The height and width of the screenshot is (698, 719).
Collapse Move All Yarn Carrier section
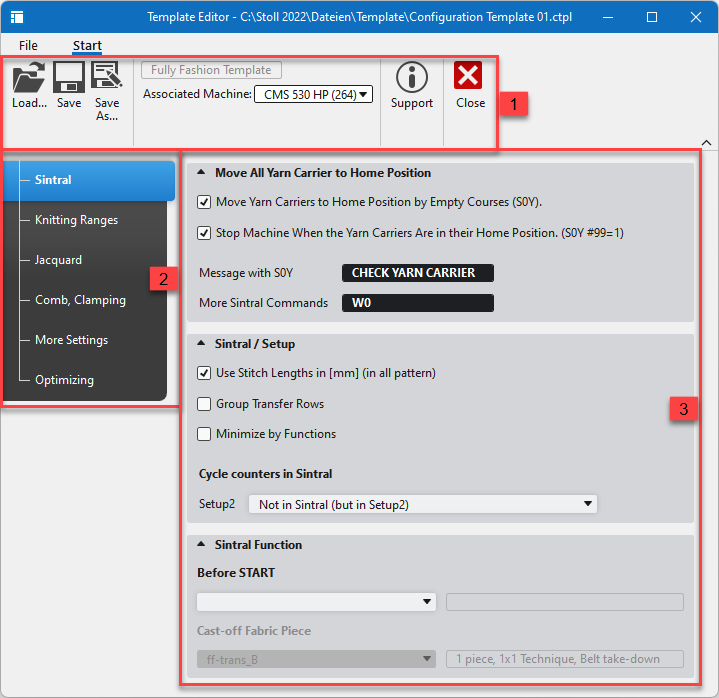pyautogui.click(x=201, y=173)
